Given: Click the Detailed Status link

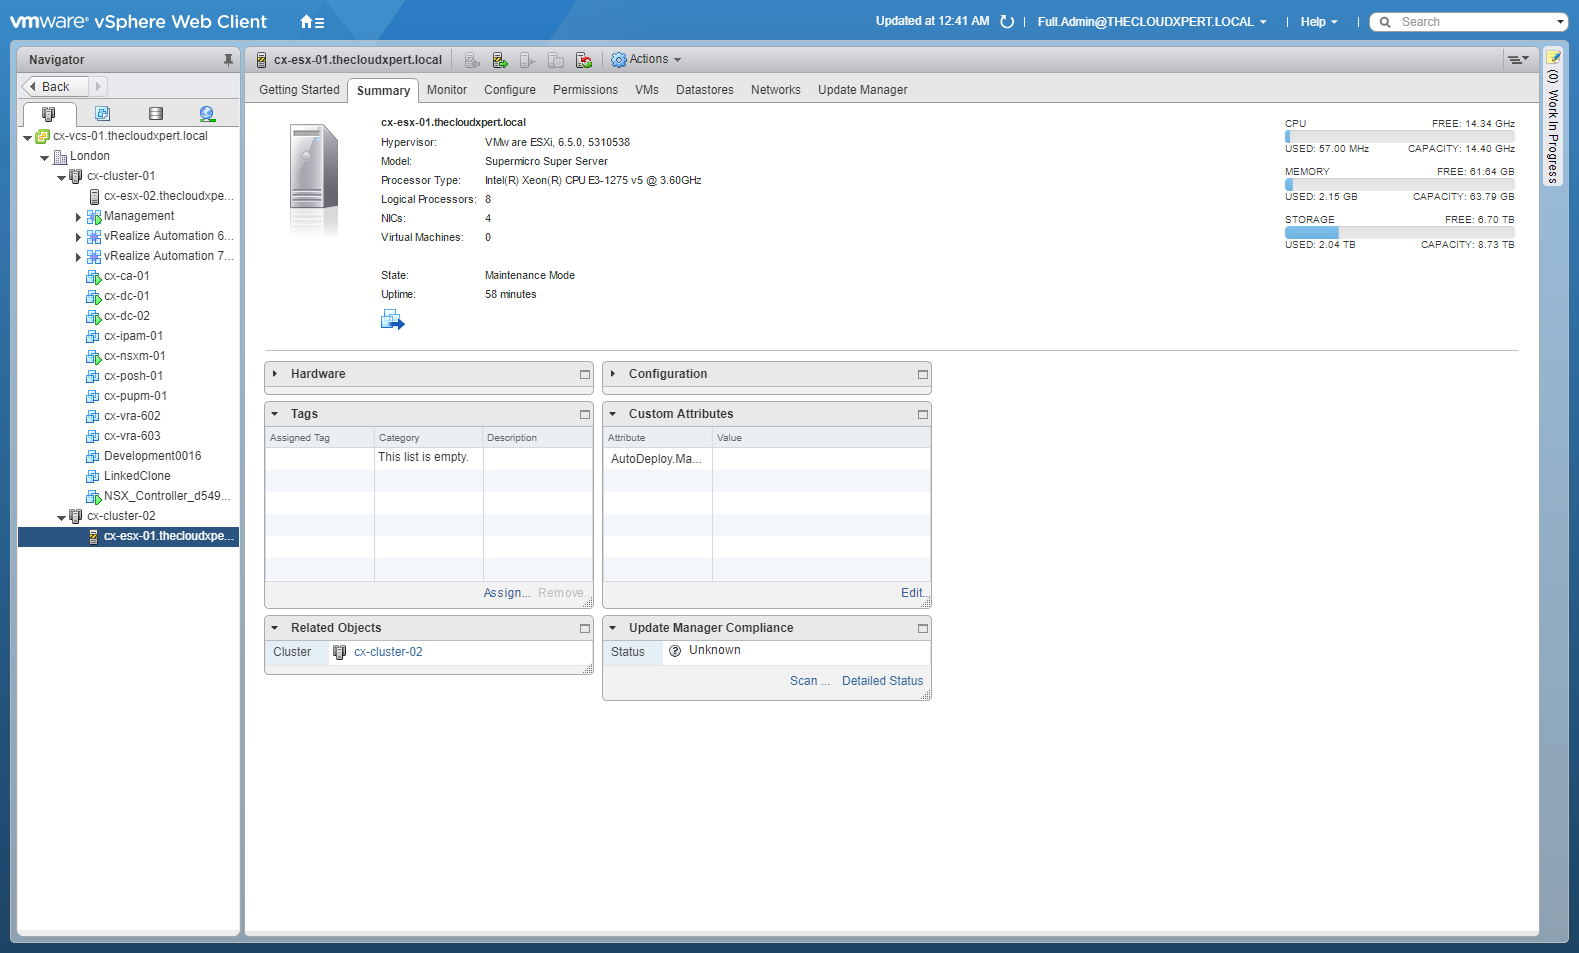Looking at the screenshot, I should click(x=882, y=681).
